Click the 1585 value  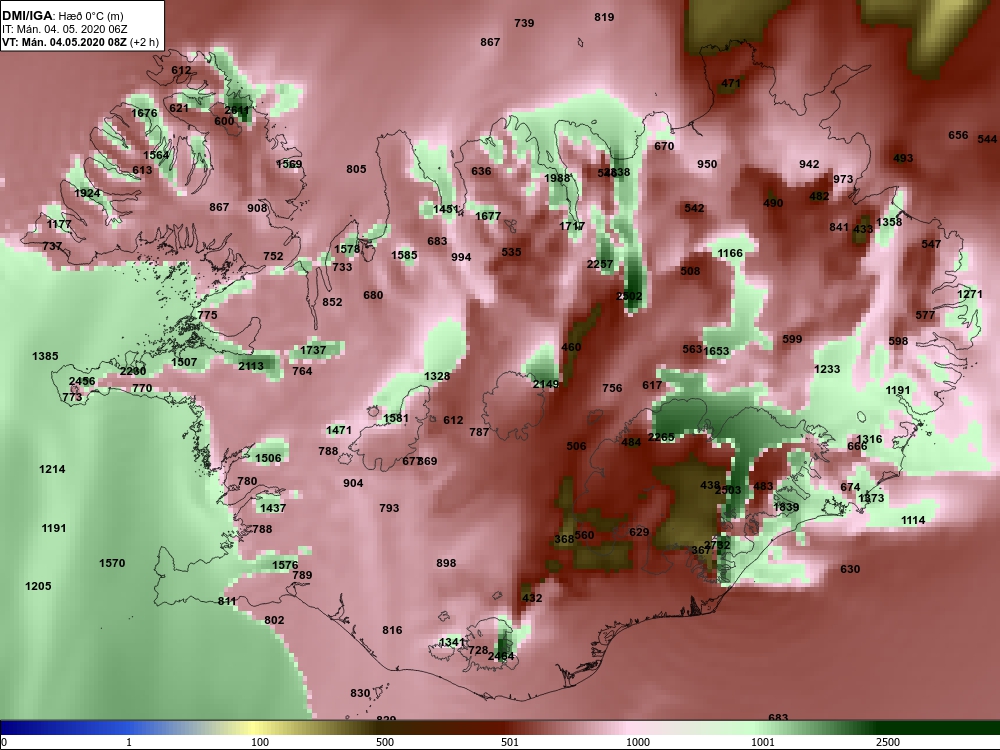(x=404, y=255)
